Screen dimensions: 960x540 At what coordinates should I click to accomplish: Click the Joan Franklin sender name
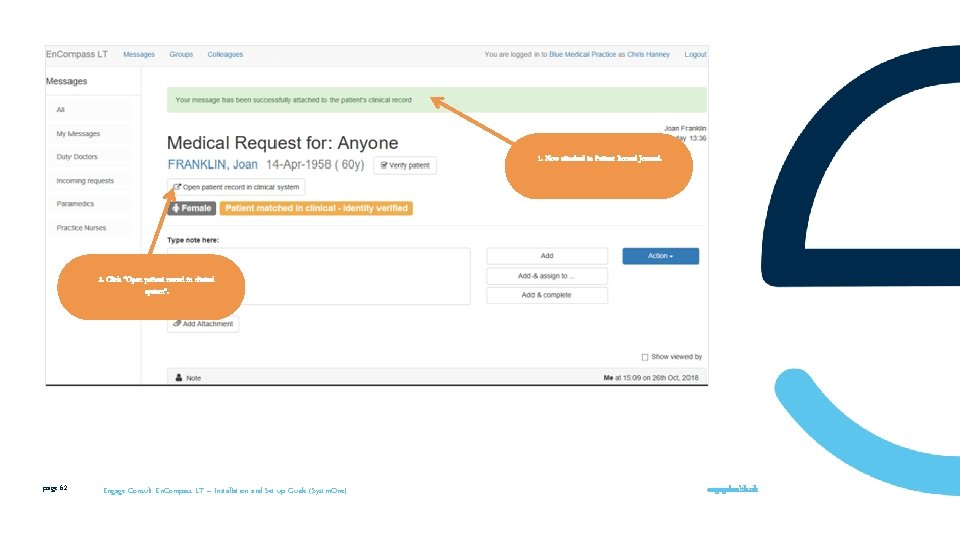coord(685,129)
